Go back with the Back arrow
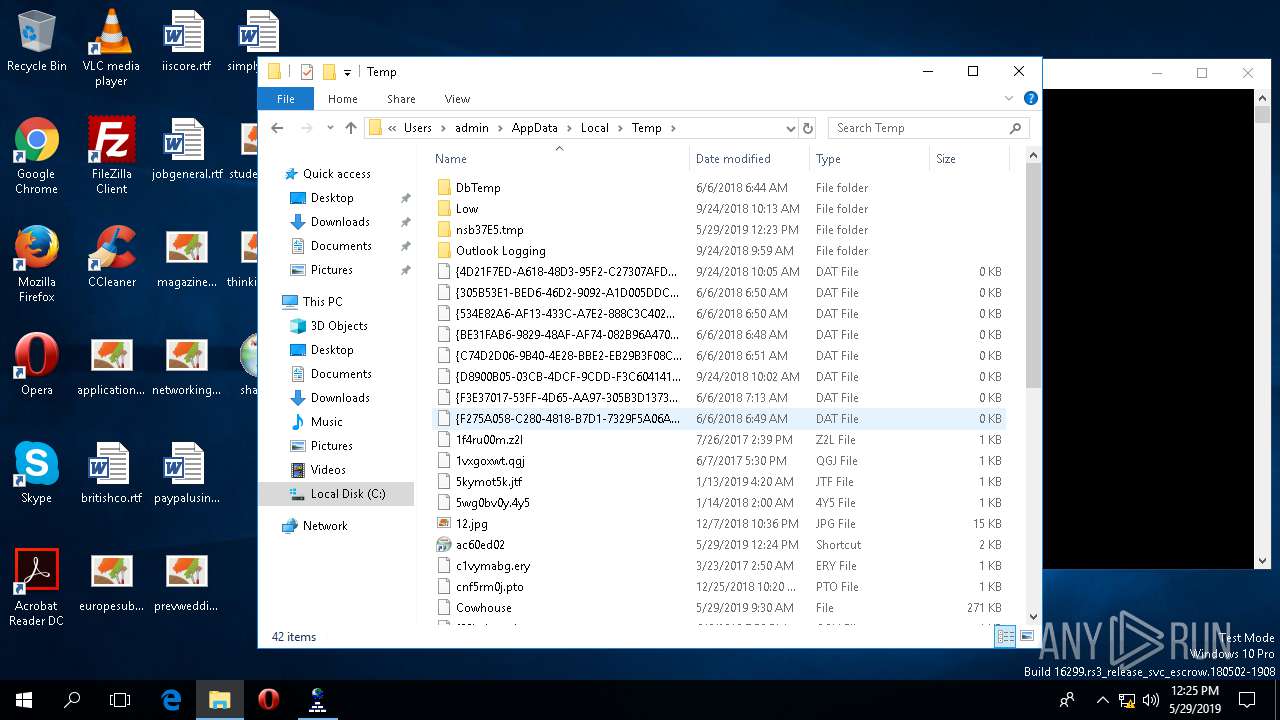The image size is (1280, 720). pyautogui.click(x=278, y=128)
